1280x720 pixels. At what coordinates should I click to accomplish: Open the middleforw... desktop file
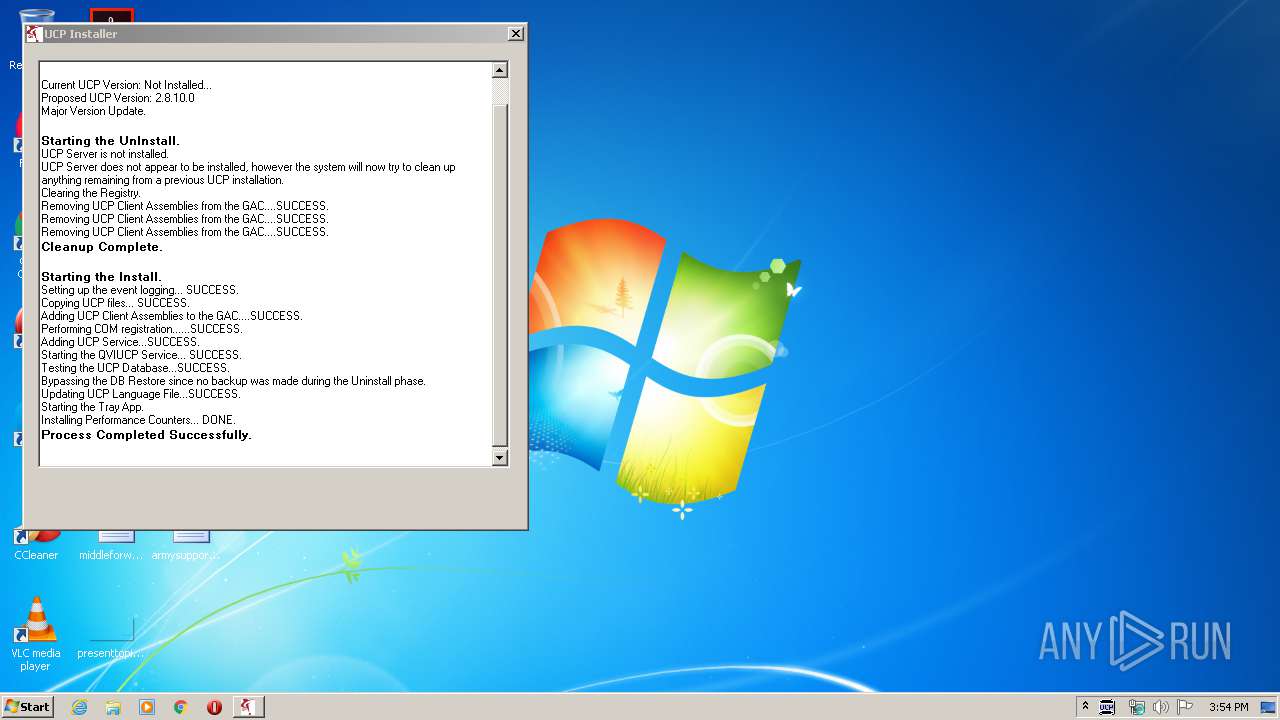pyautogui.click(x=111, y=545)
